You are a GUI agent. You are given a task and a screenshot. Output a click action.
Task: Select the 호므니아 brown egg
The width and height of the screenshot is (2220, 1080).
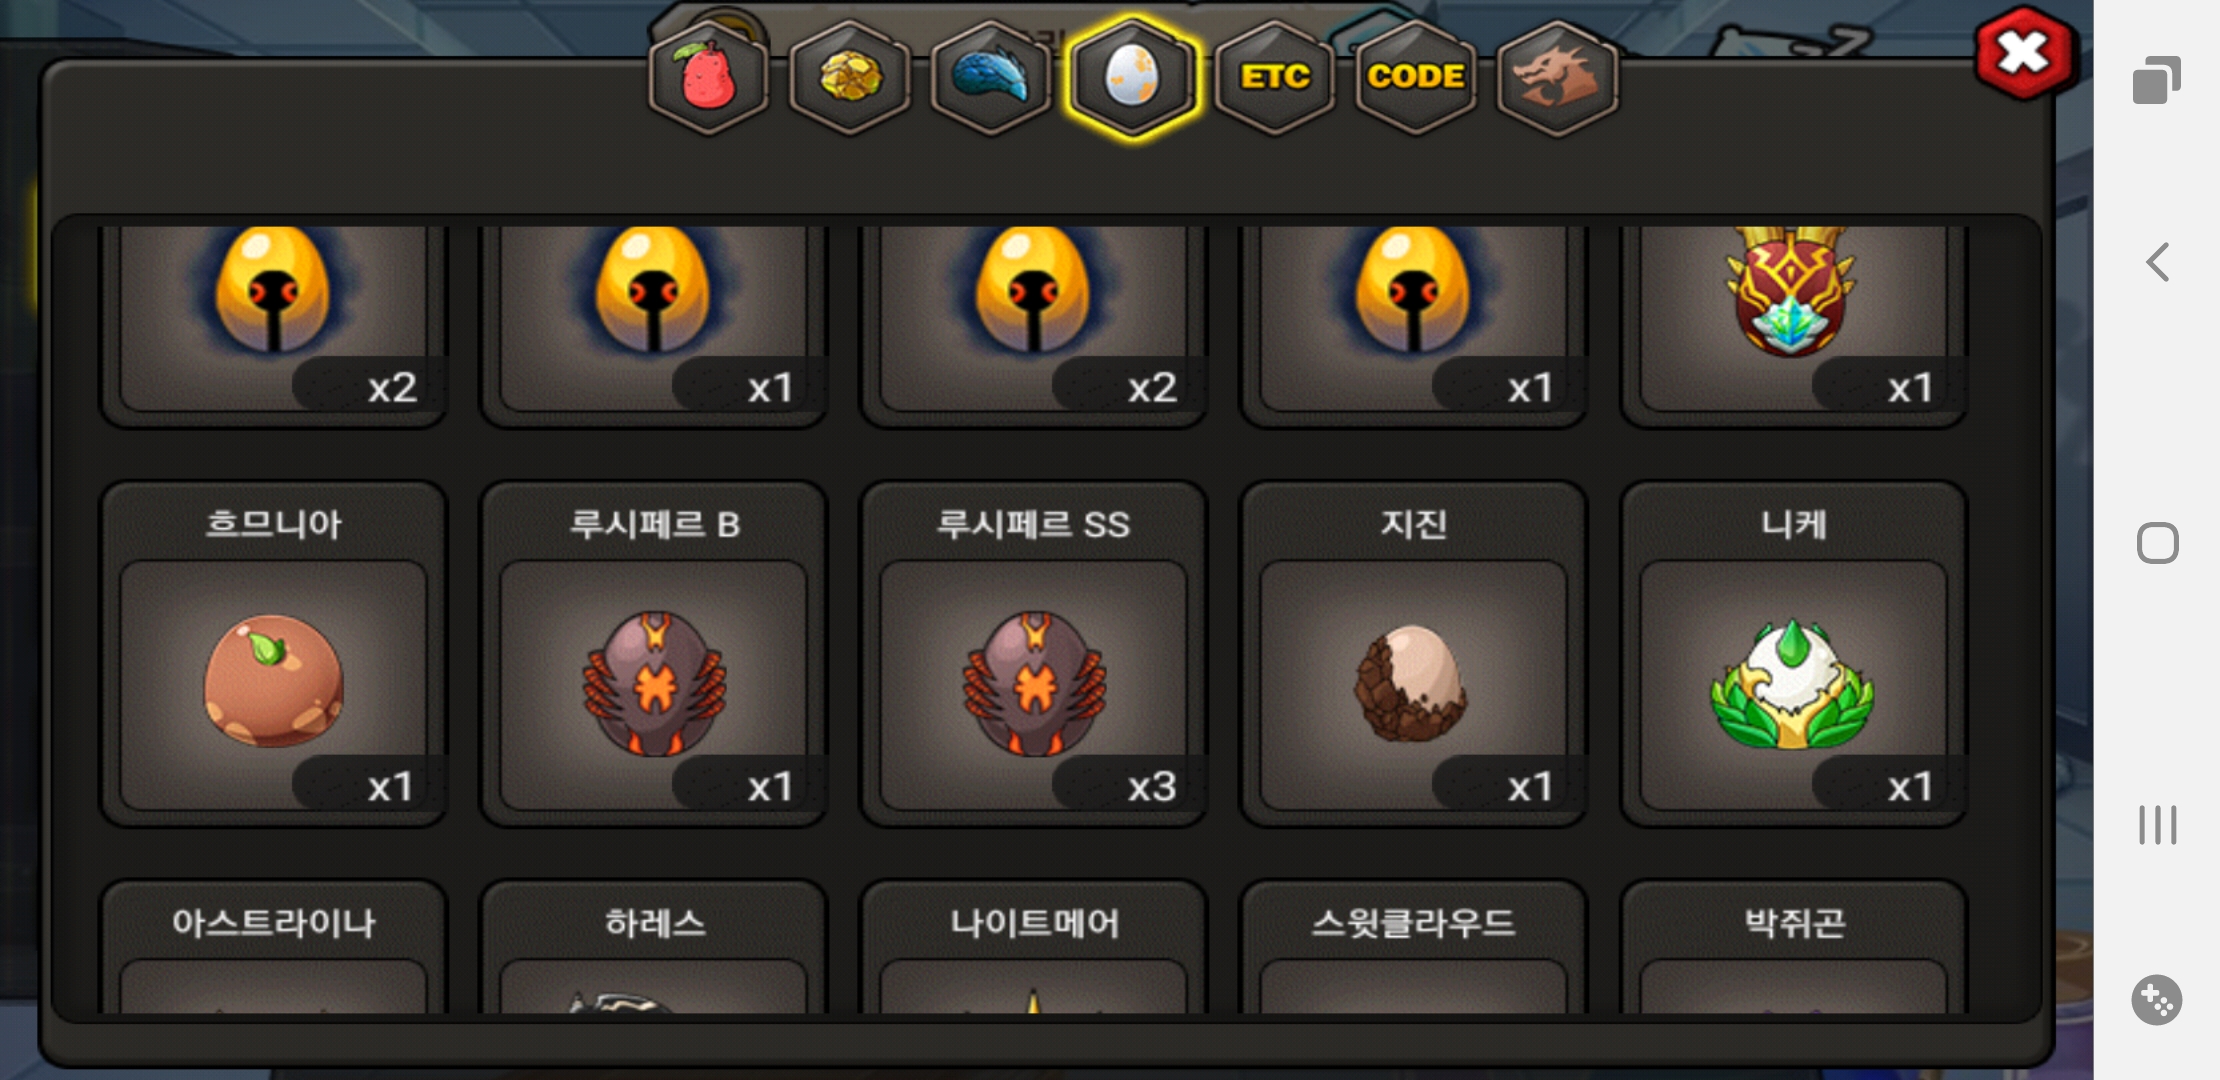click(x=273, y=654)
